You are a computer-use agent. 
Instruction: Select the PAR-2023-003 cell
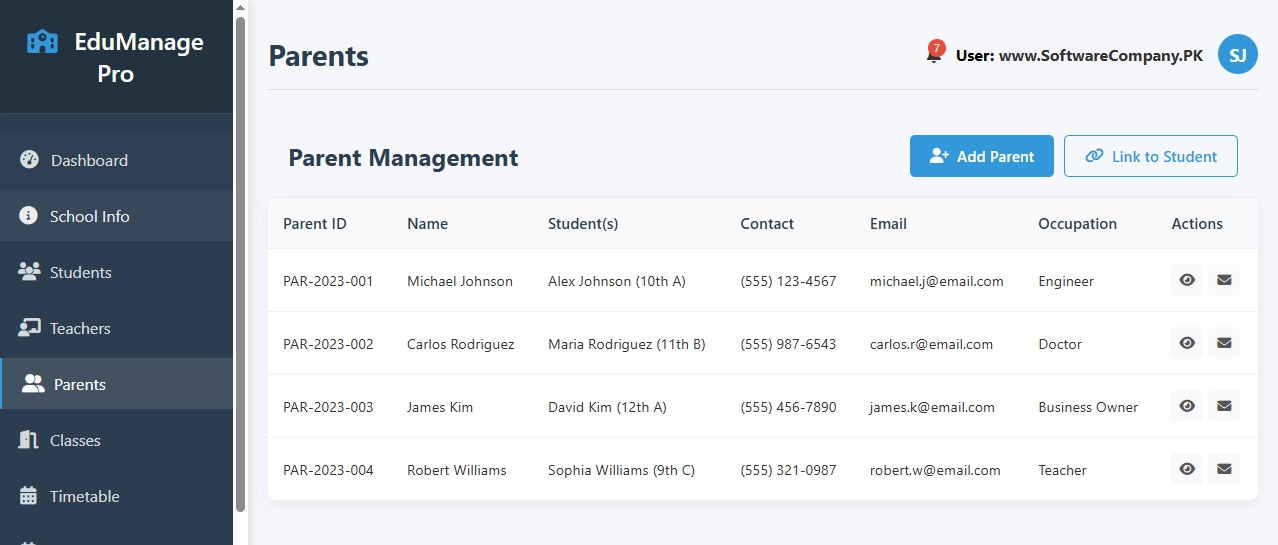[x=328, y=407]
